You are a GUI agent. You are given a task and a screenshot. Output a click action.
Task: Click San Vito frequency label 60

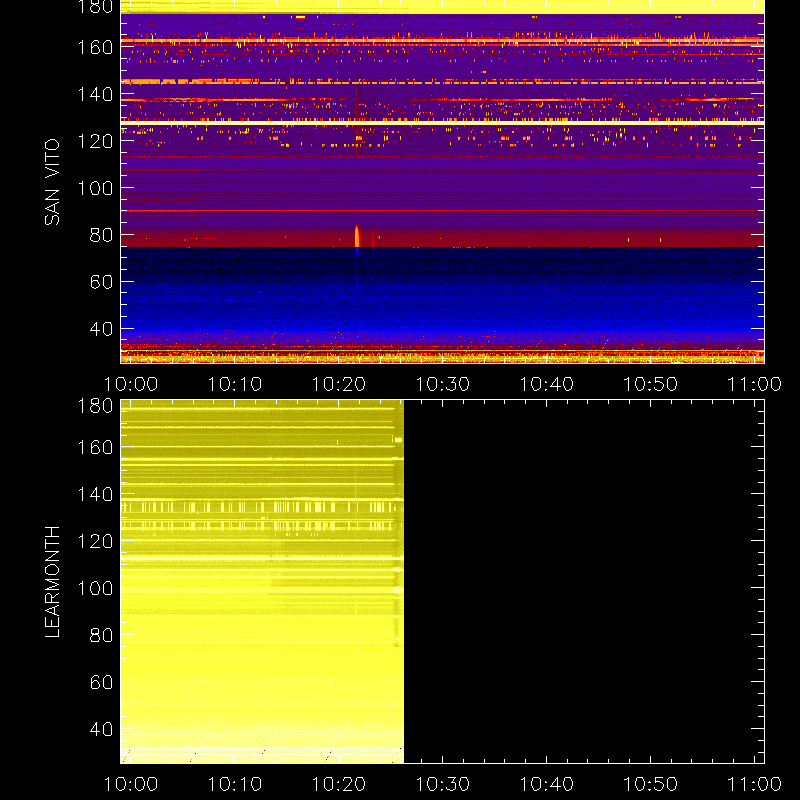(x=102, y=282)
